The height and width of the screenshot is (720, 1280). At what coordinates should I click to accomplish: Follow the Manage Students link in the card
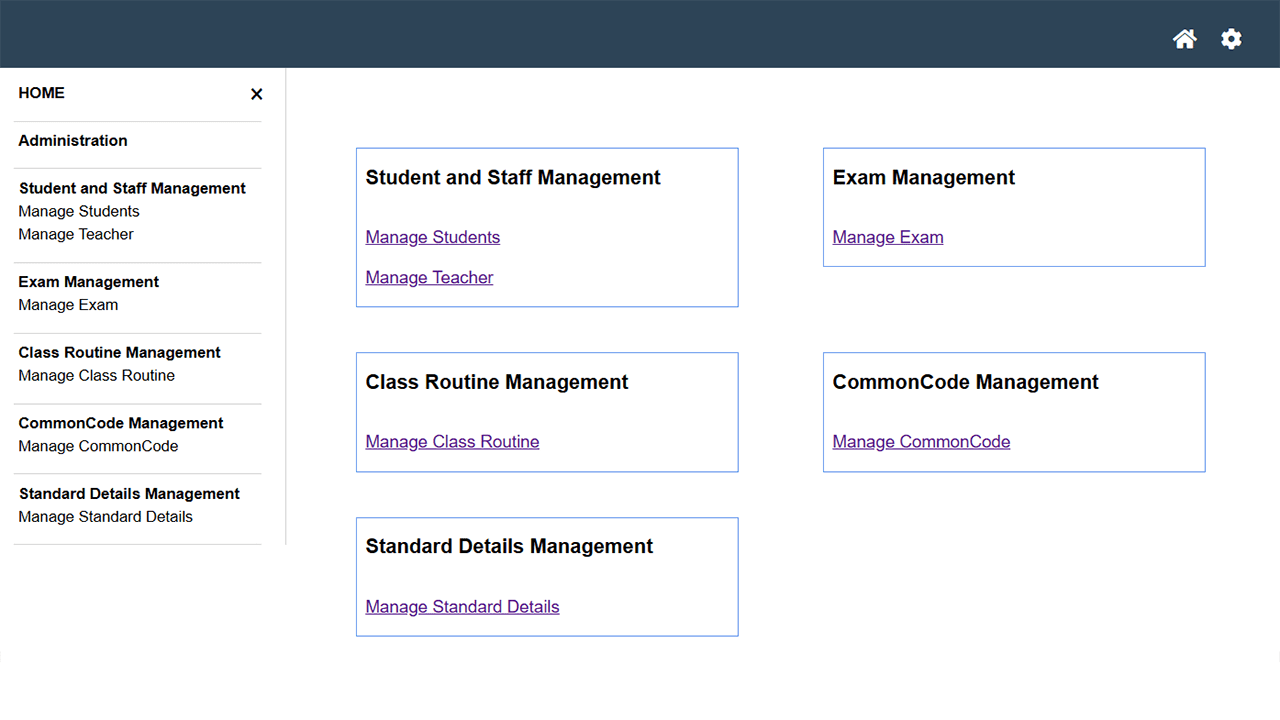tap(433, 237)
